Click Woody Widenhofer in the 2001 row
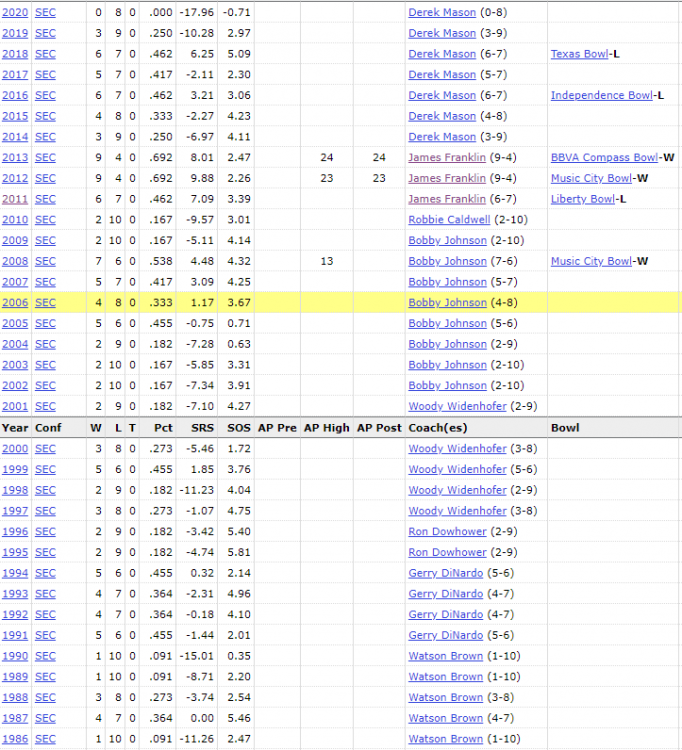 point(457,406)
